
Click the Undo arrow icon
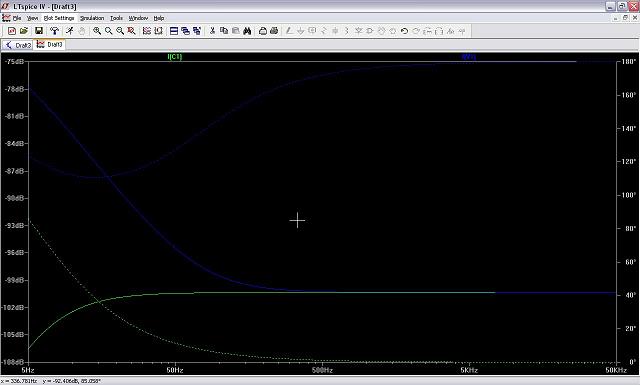coord(404,31)
